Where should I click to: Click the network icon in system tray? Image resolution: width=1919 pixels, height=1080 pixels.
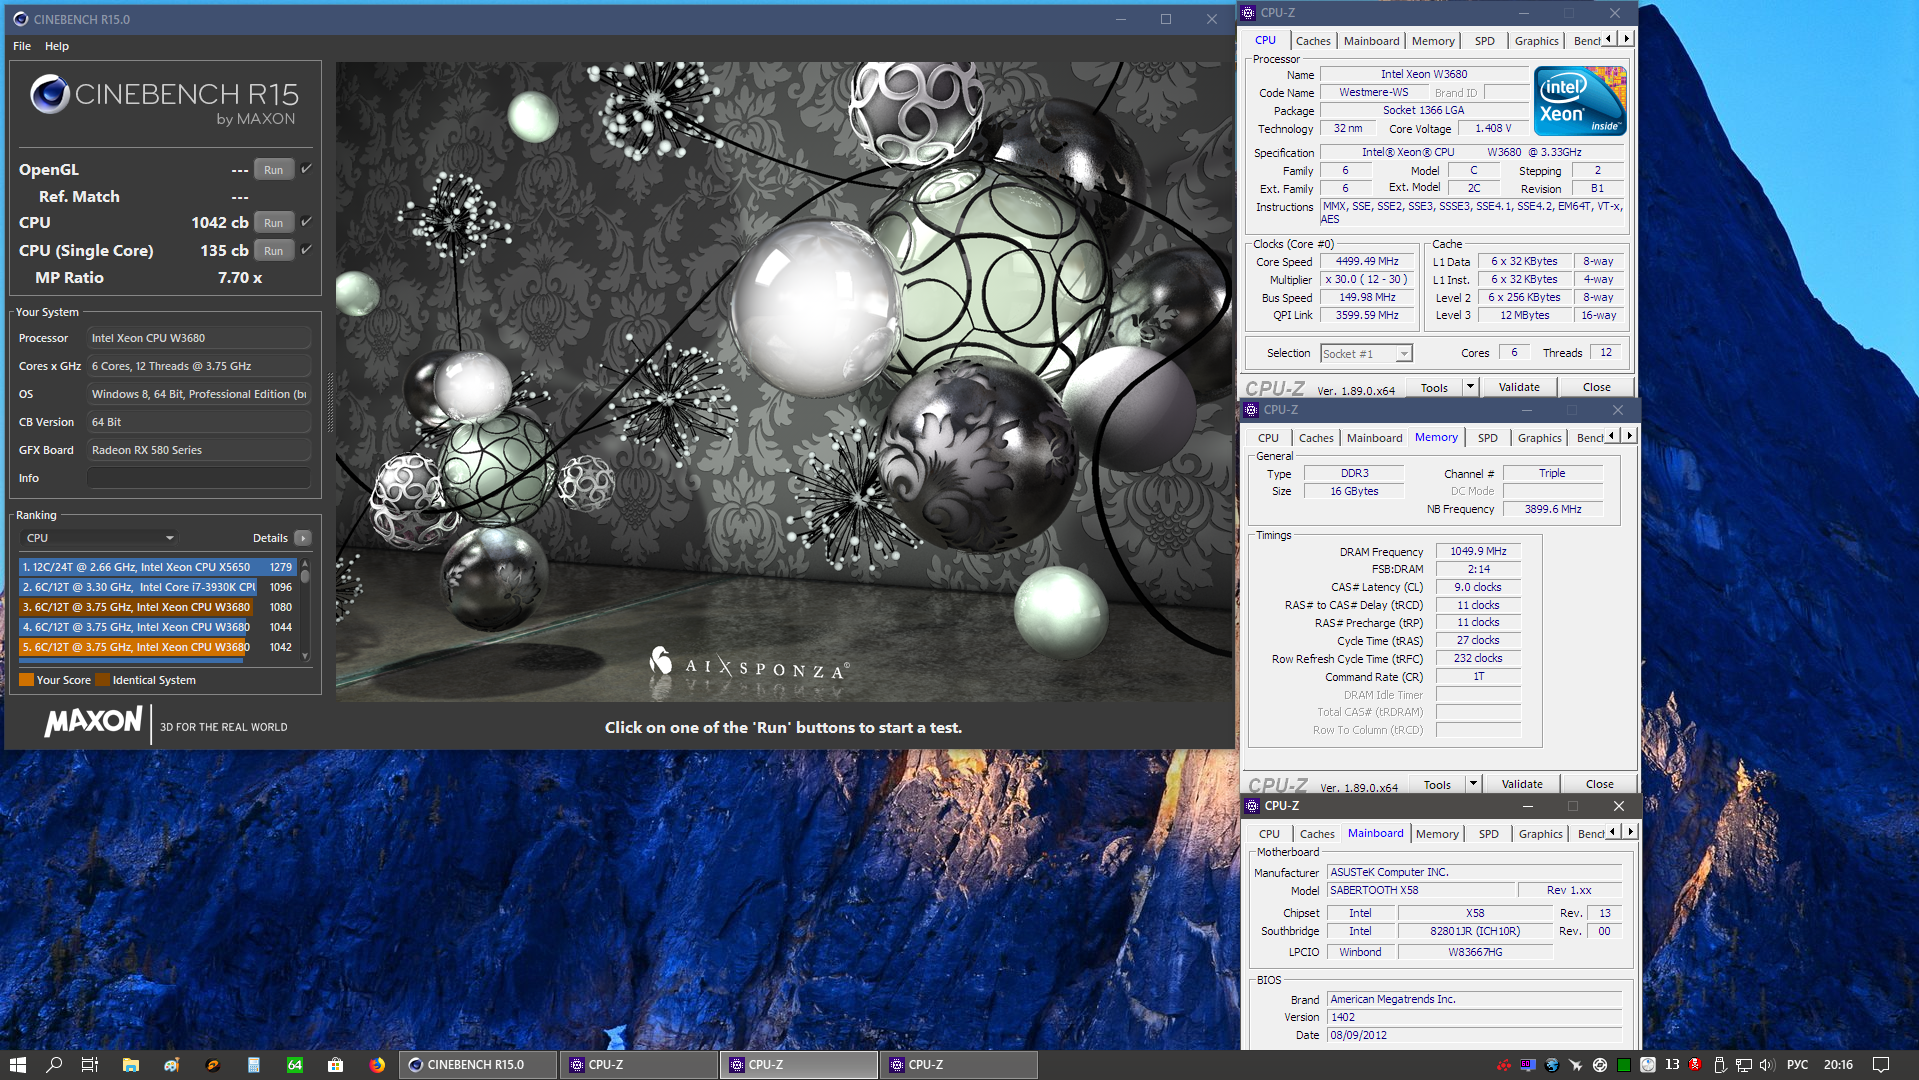point(1743,1065)
